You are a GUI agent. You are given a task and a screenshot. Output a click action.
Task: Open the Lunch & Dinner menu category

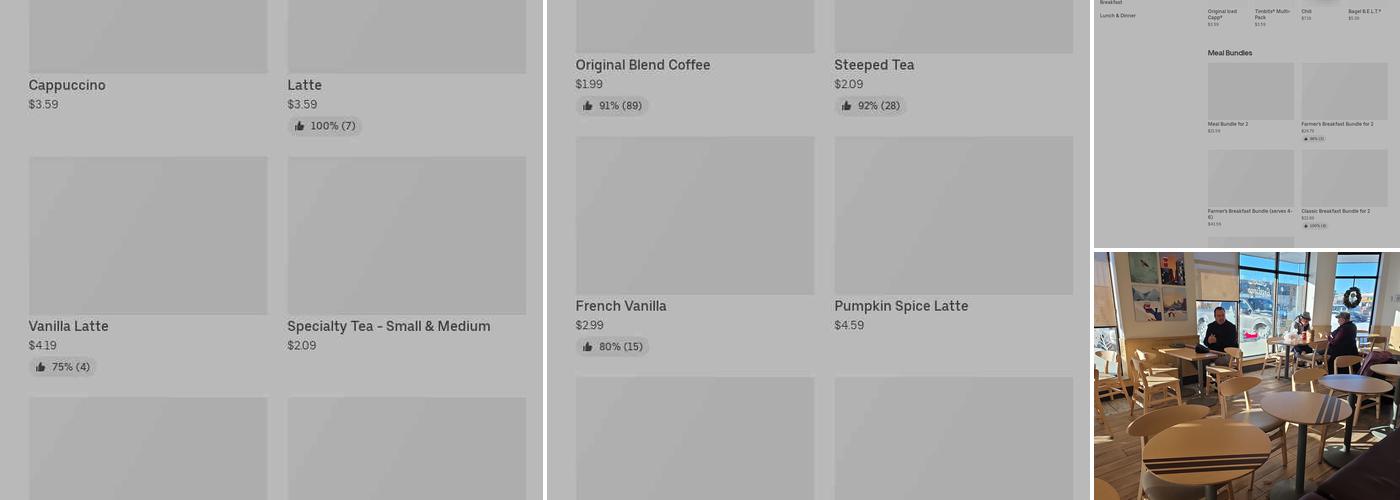click(1118, 16)
